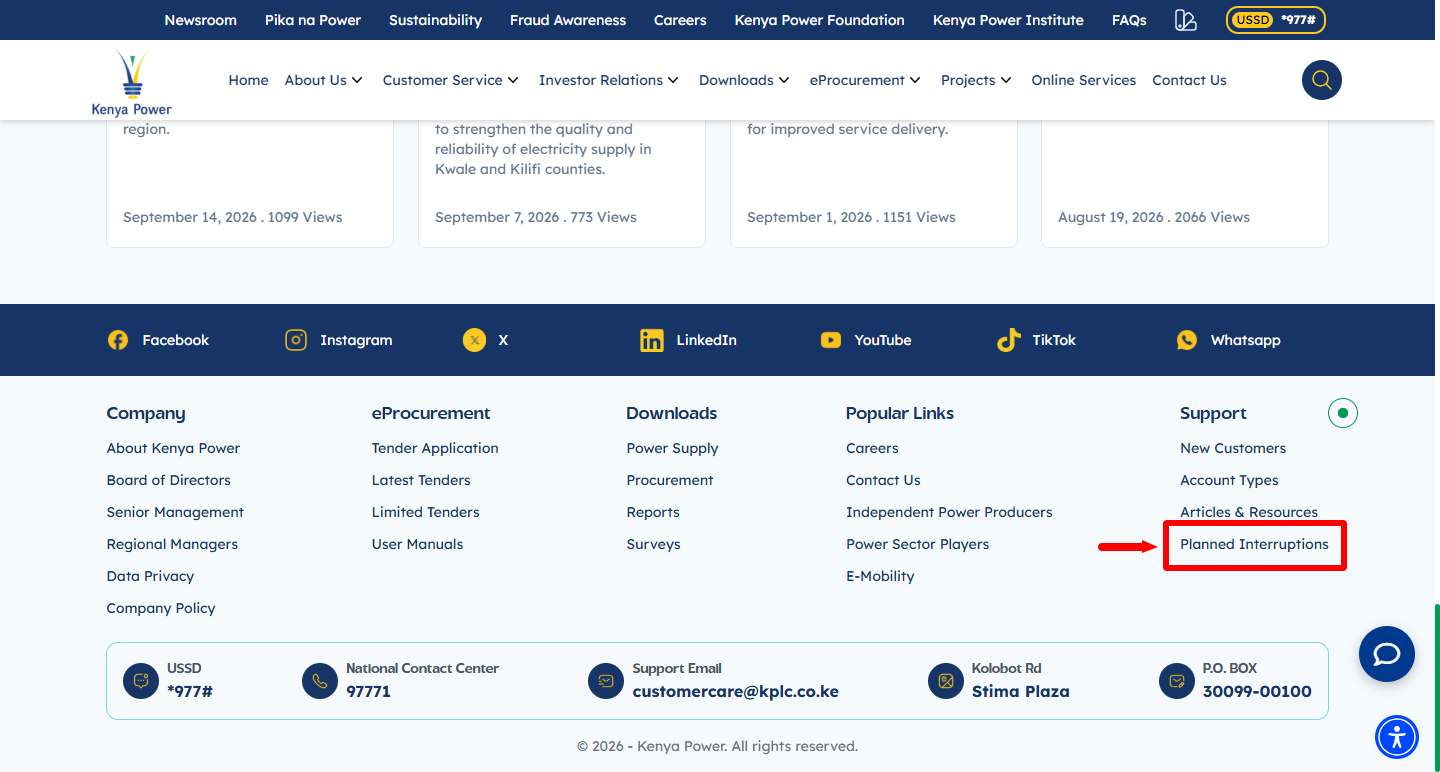Screen dimensions: 1440x772
Task: Click the TikTok icon
Action: coord(1008,340)
